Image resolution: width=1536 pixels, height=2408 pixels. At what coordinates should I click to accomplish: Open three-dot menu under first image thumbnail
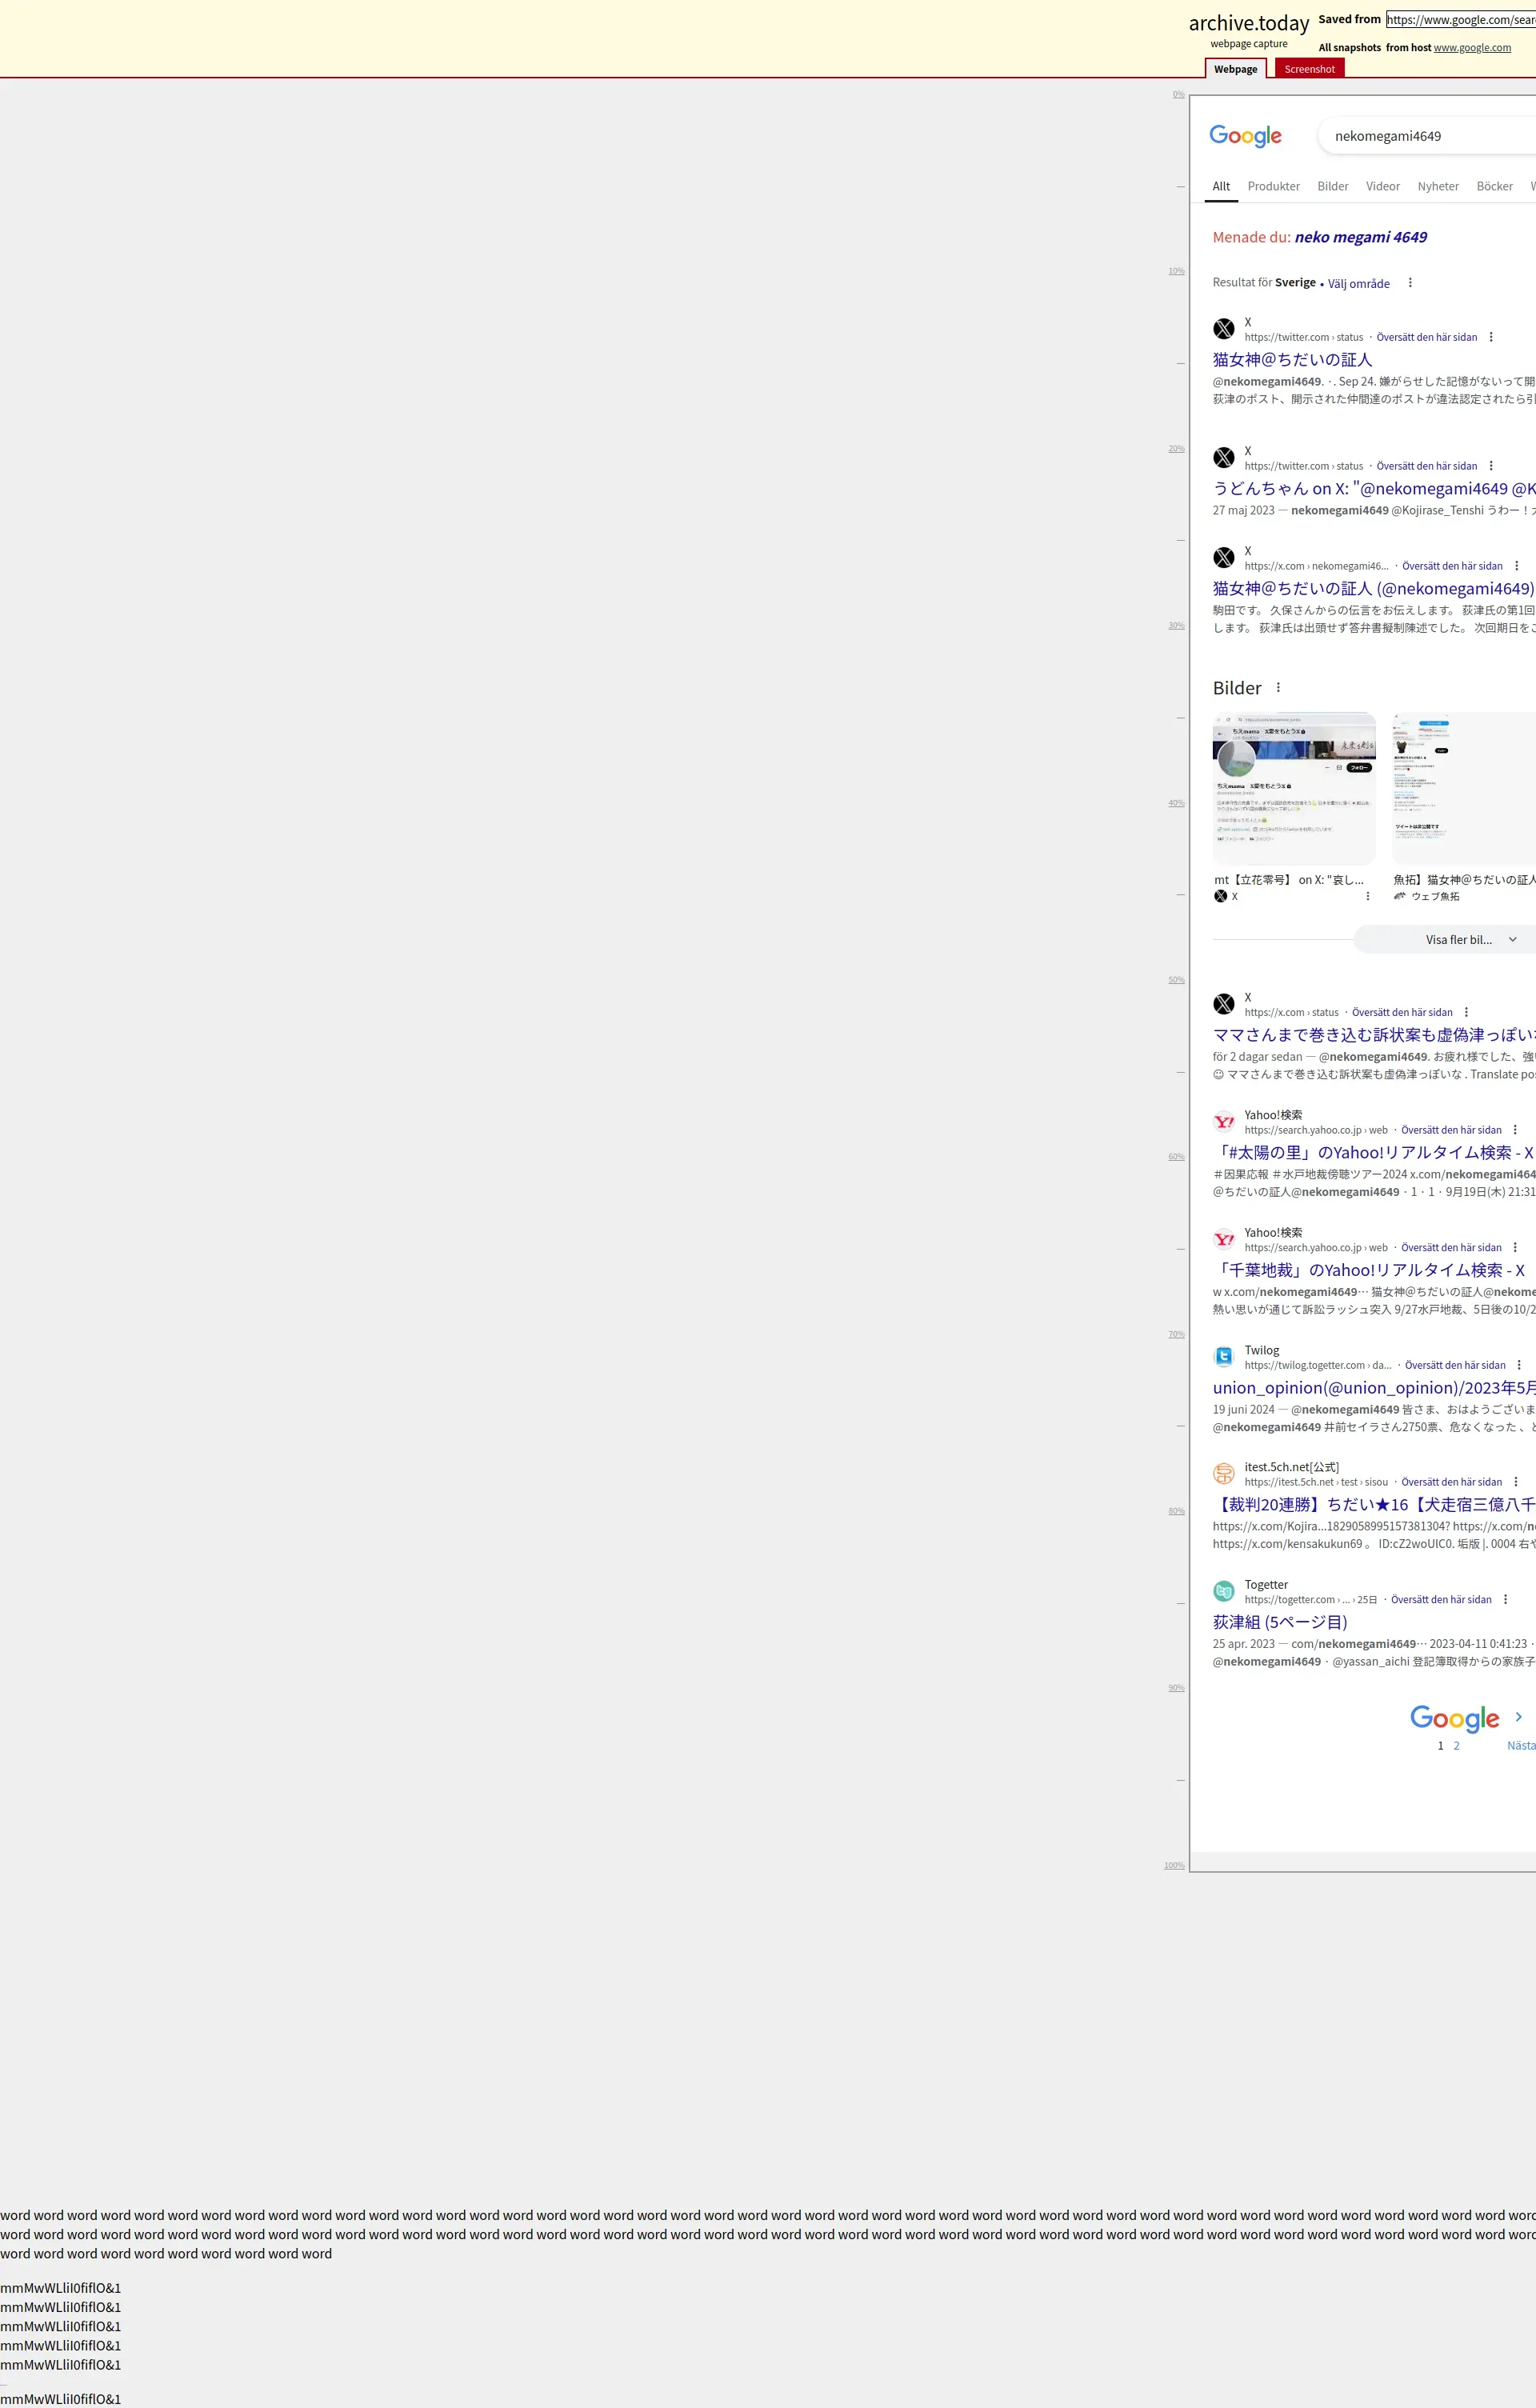[x=1368, y=896]
